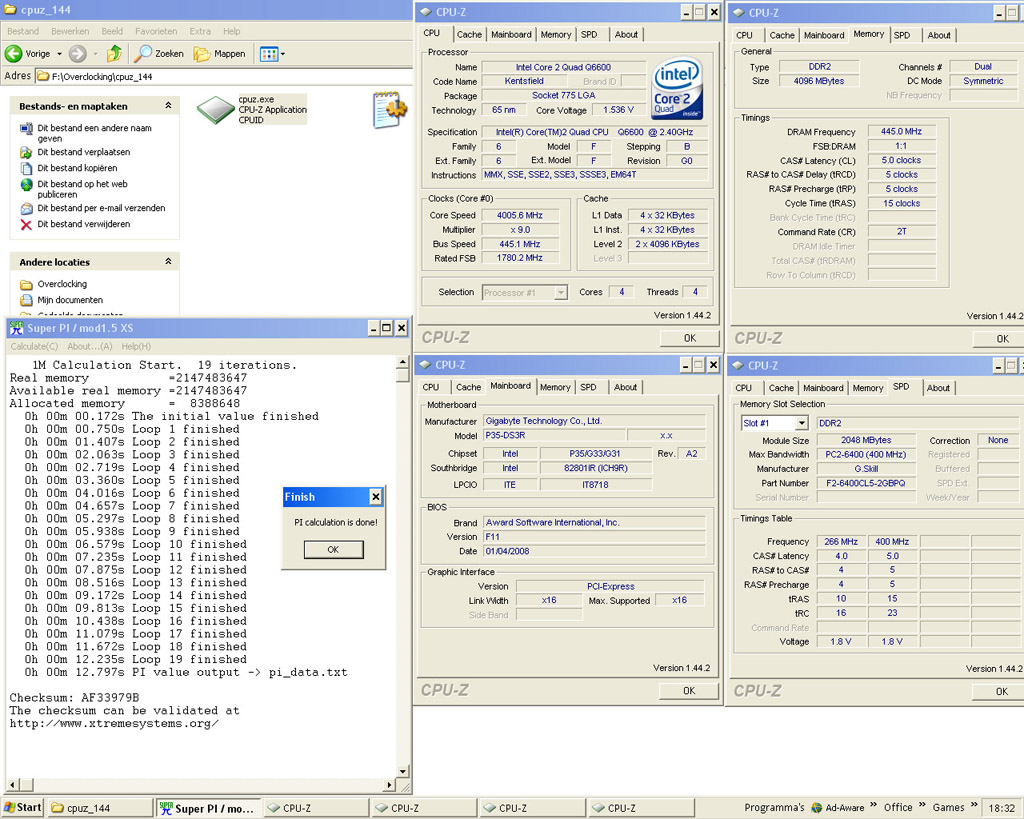Open the Extra menu in Explorer
This screenshot has height=819, width=1024.
tap(200, 31)
